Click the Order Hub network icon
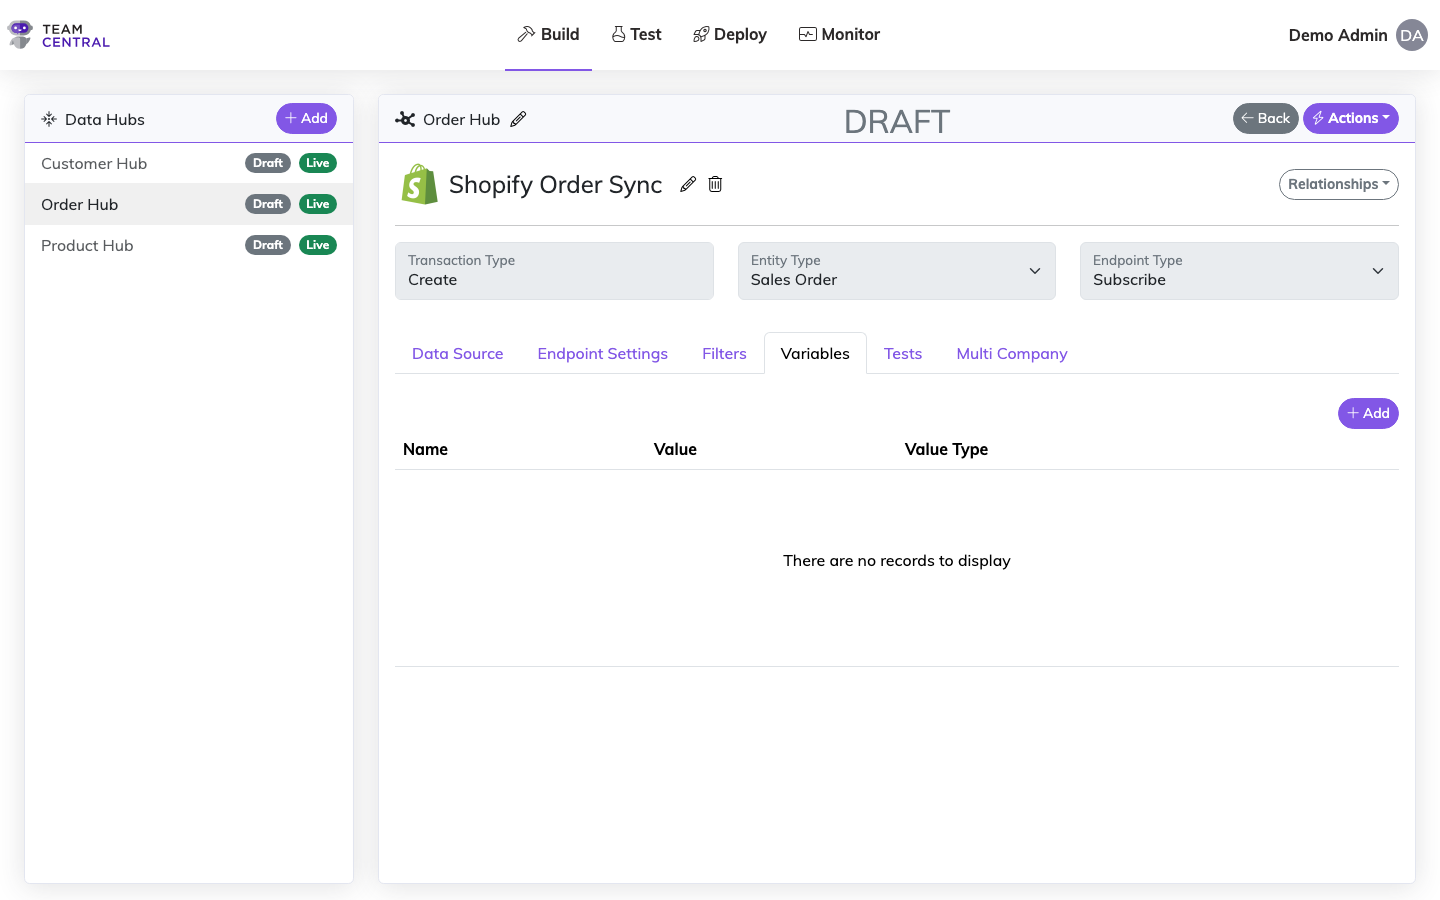 coord(405,119)
